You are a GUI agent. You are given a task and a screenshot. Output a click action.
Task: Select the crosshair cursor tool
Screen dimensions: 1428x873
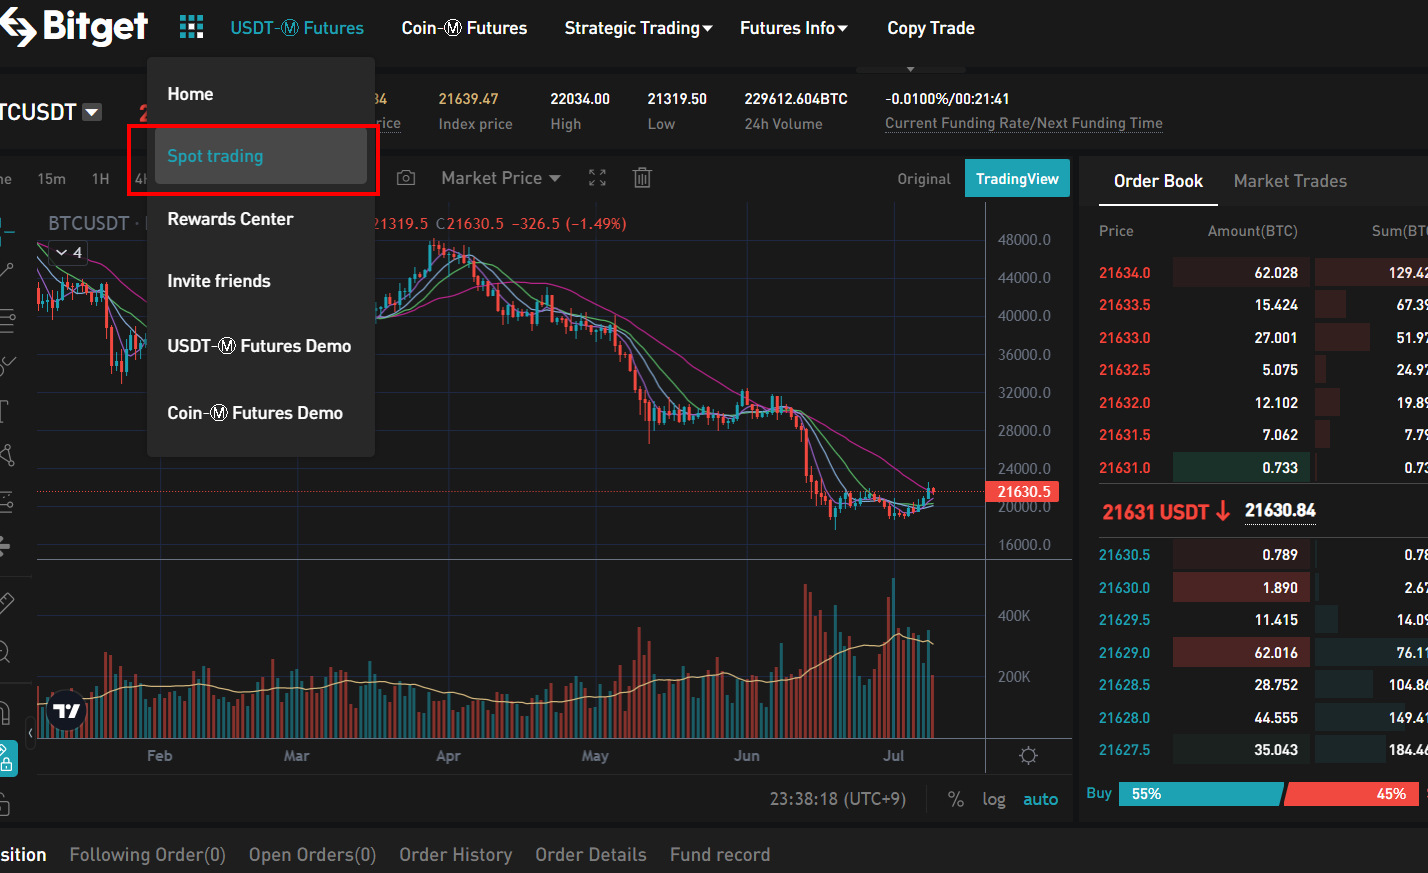[6, 232]
